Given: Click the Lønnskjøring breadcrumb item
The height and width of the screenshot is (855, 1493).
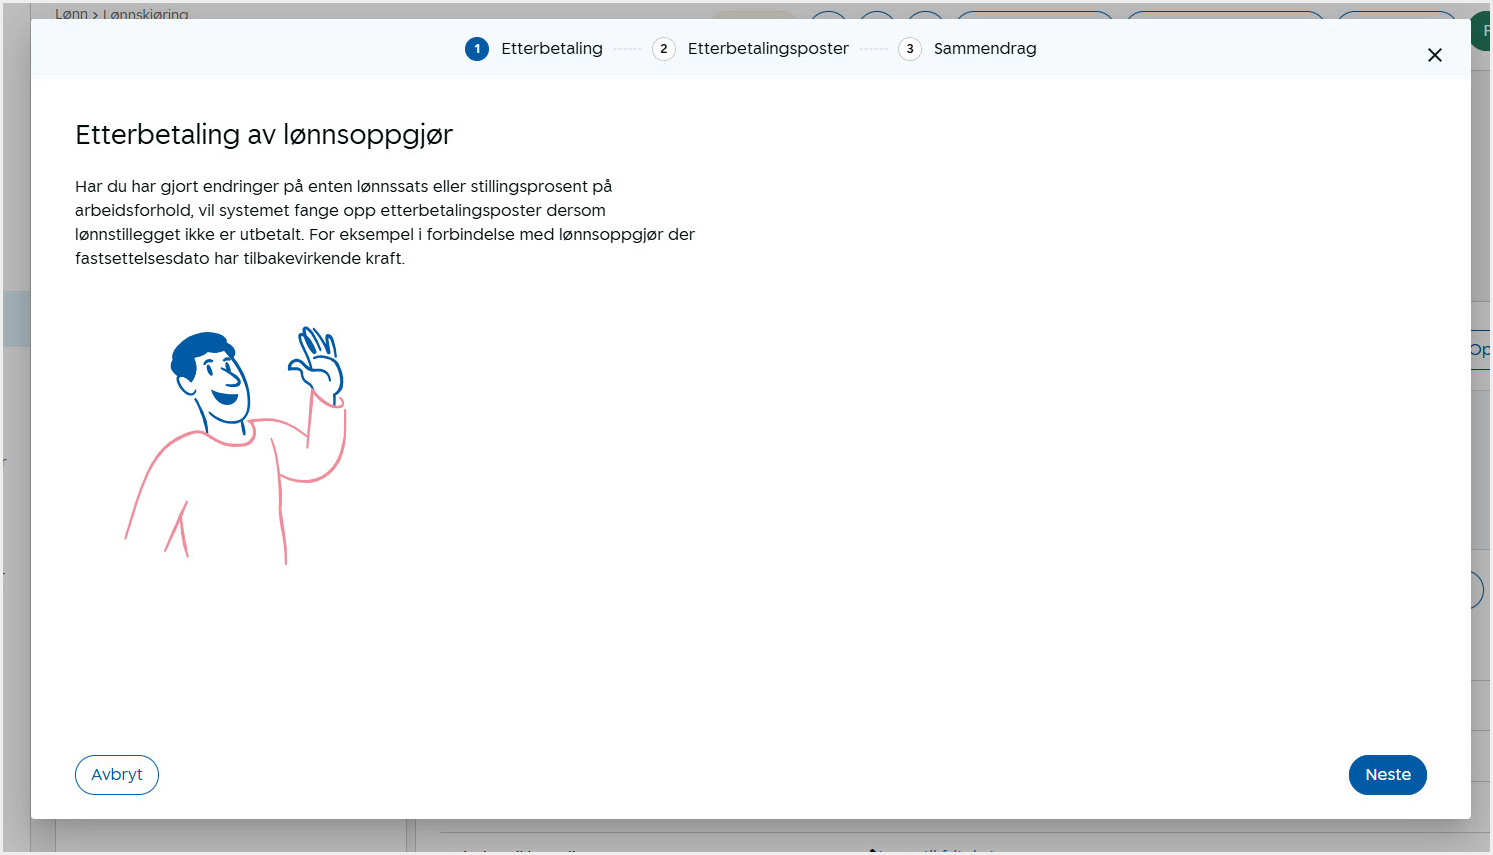Looking at the screenshot, I should pyautogui.click(x=145, y=14).
